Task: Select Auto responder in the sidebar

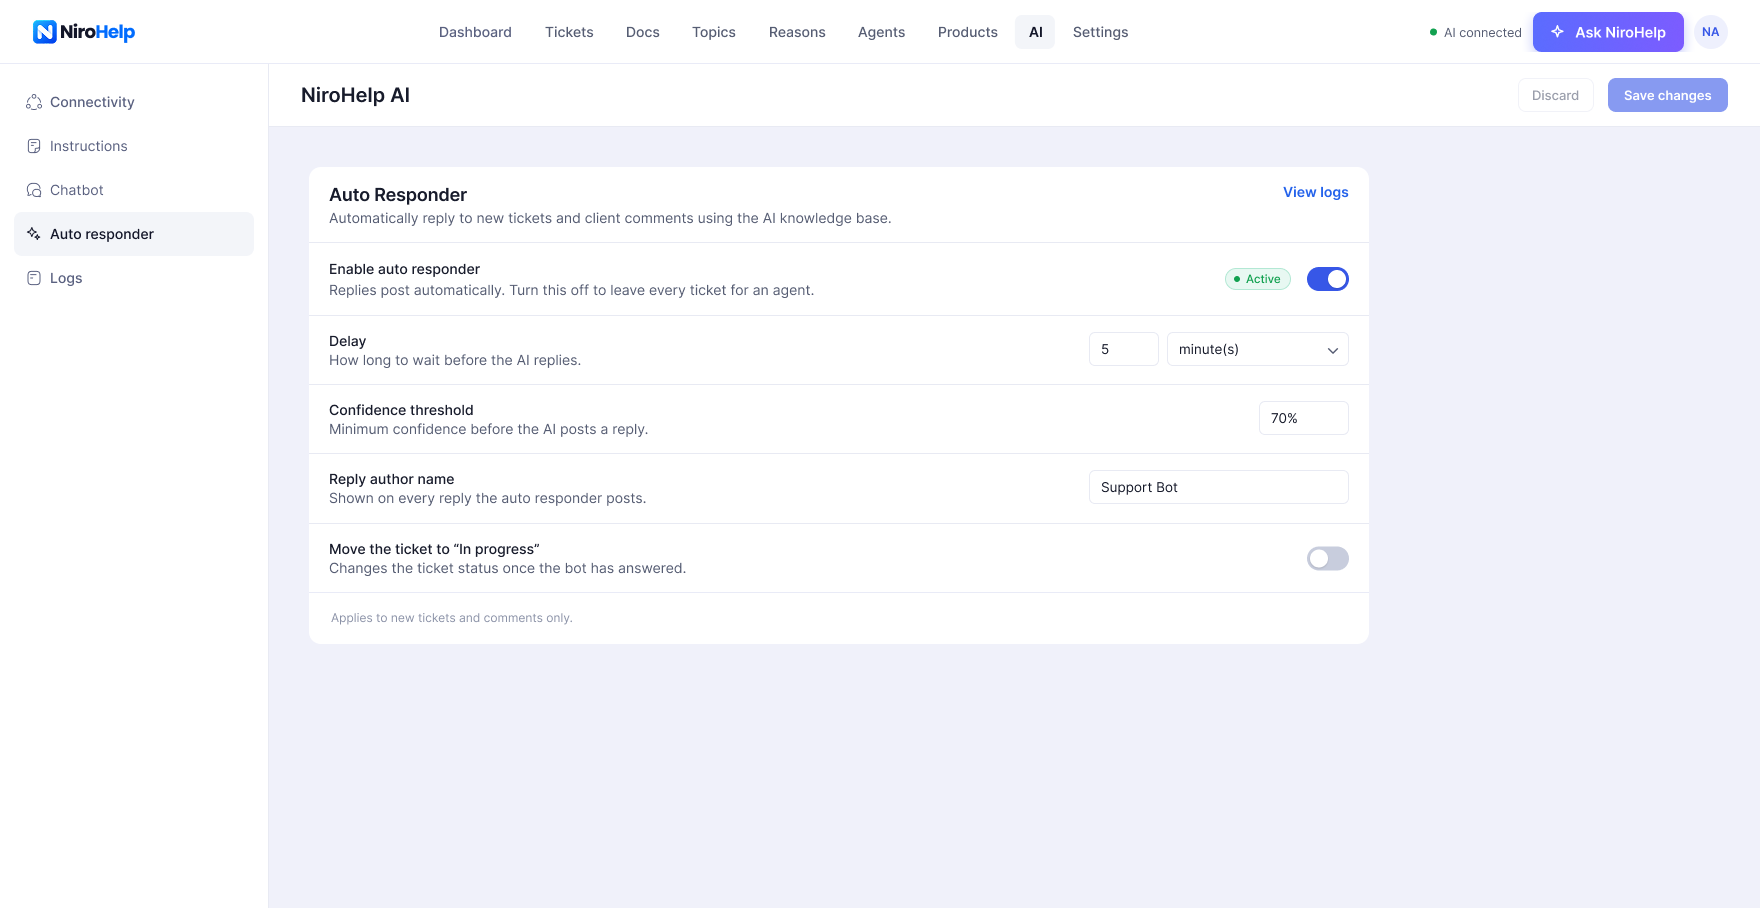Action: click(134, 234)
